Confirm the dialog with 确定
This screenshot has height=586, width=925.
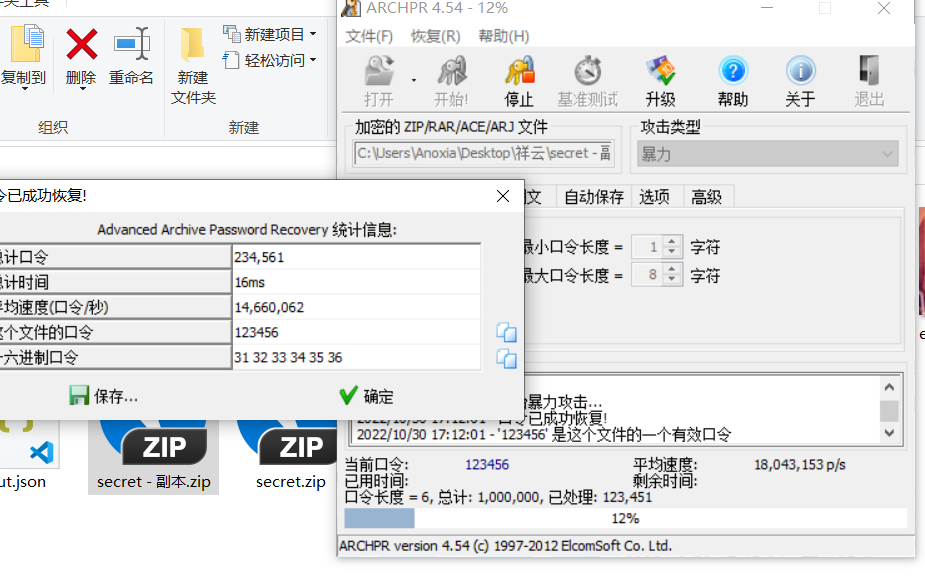pos(366,396)
